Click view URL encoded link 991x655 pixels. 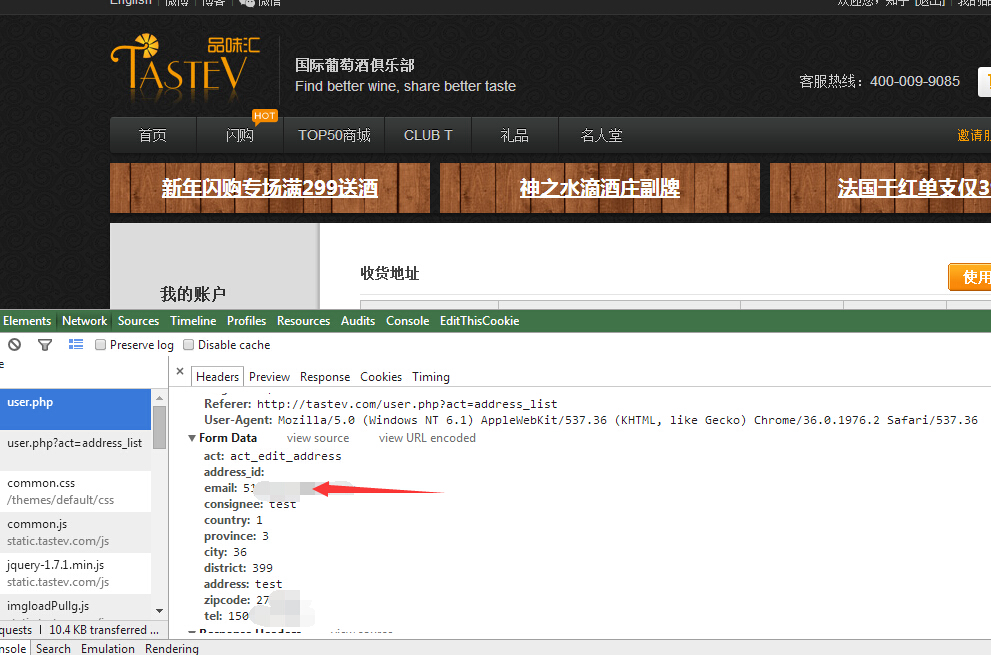427,438
